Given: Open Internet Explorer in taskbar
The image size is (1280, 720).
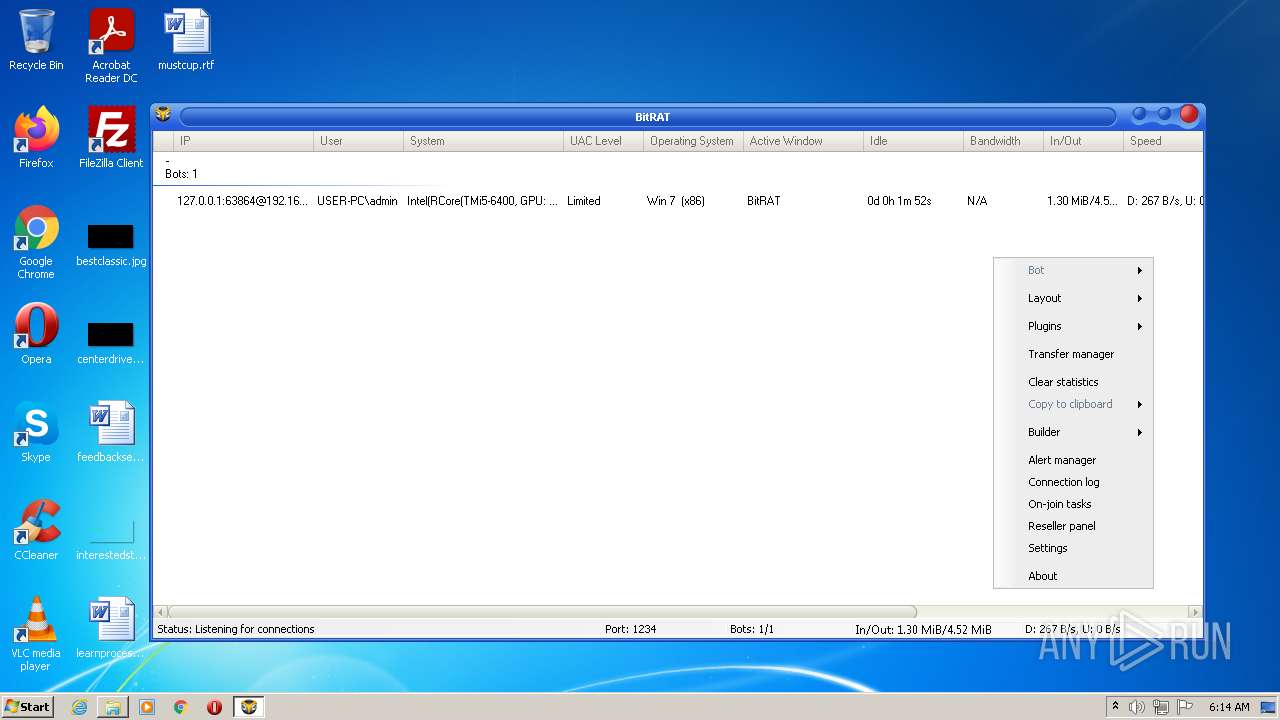Looking at the screenshot, I should coord(79,707).
